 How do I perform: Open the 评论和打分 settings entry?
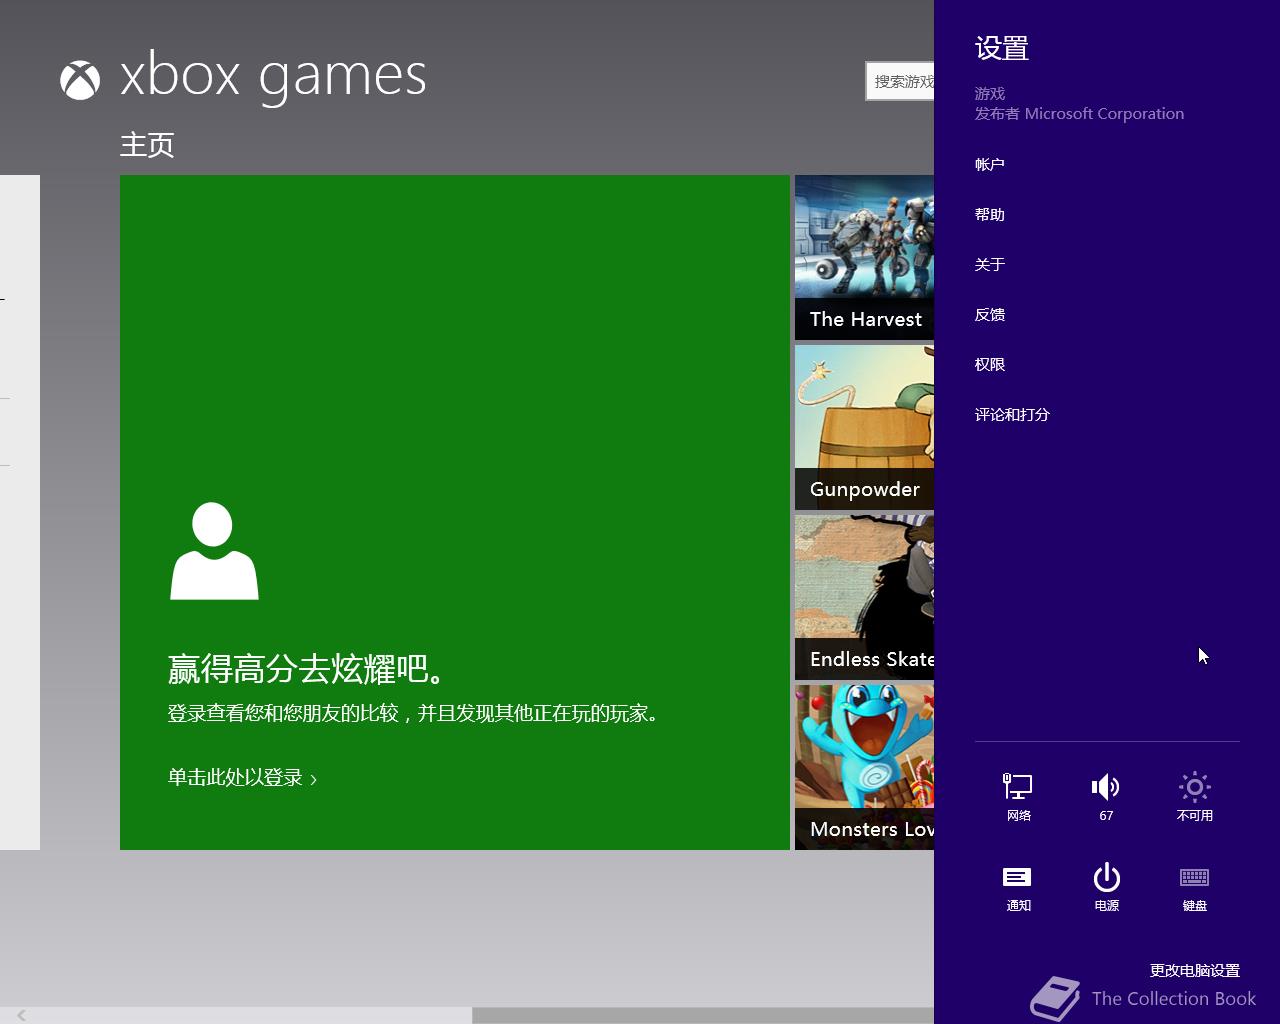[1012, 414]
